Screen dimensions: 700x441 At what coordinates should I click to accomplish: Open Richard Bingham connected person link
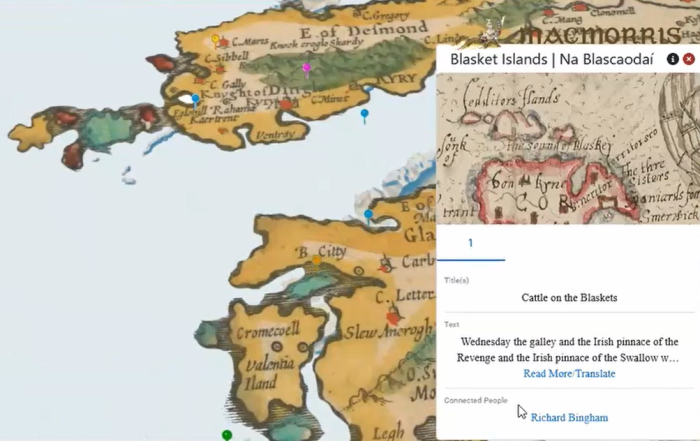click(569, 418)
